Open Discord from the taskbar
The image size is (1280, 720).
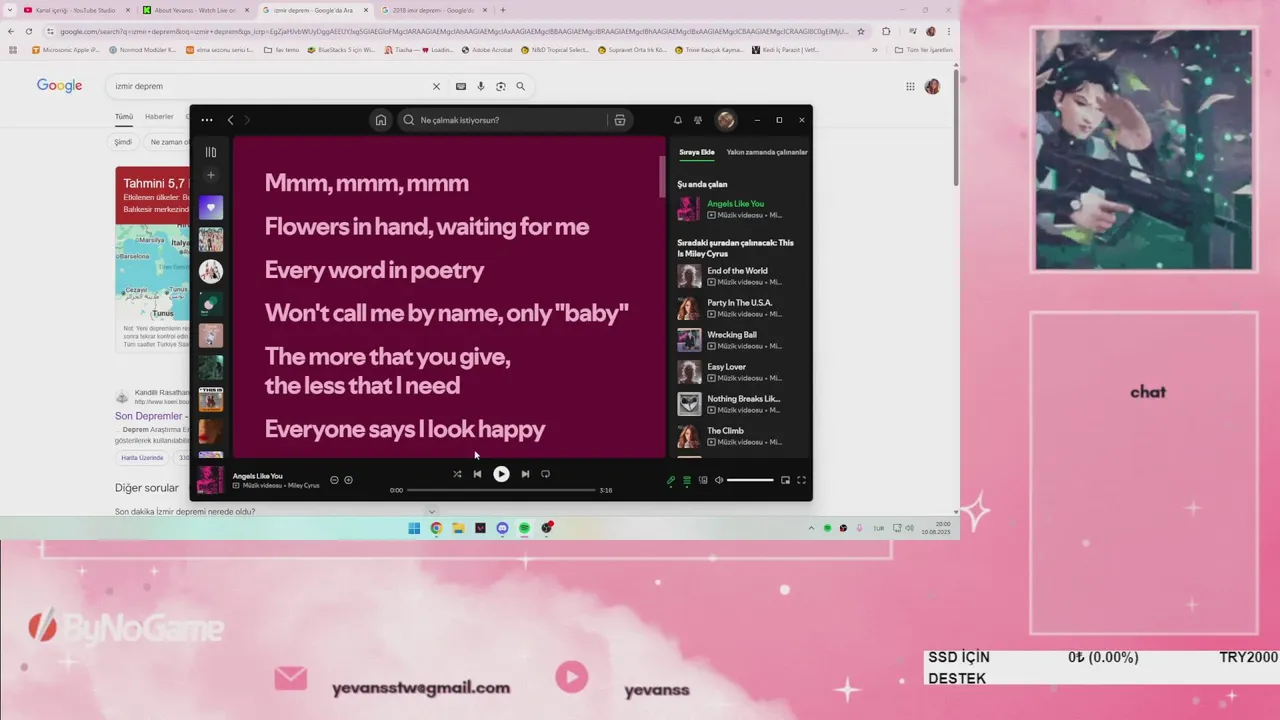click(502, 528)
